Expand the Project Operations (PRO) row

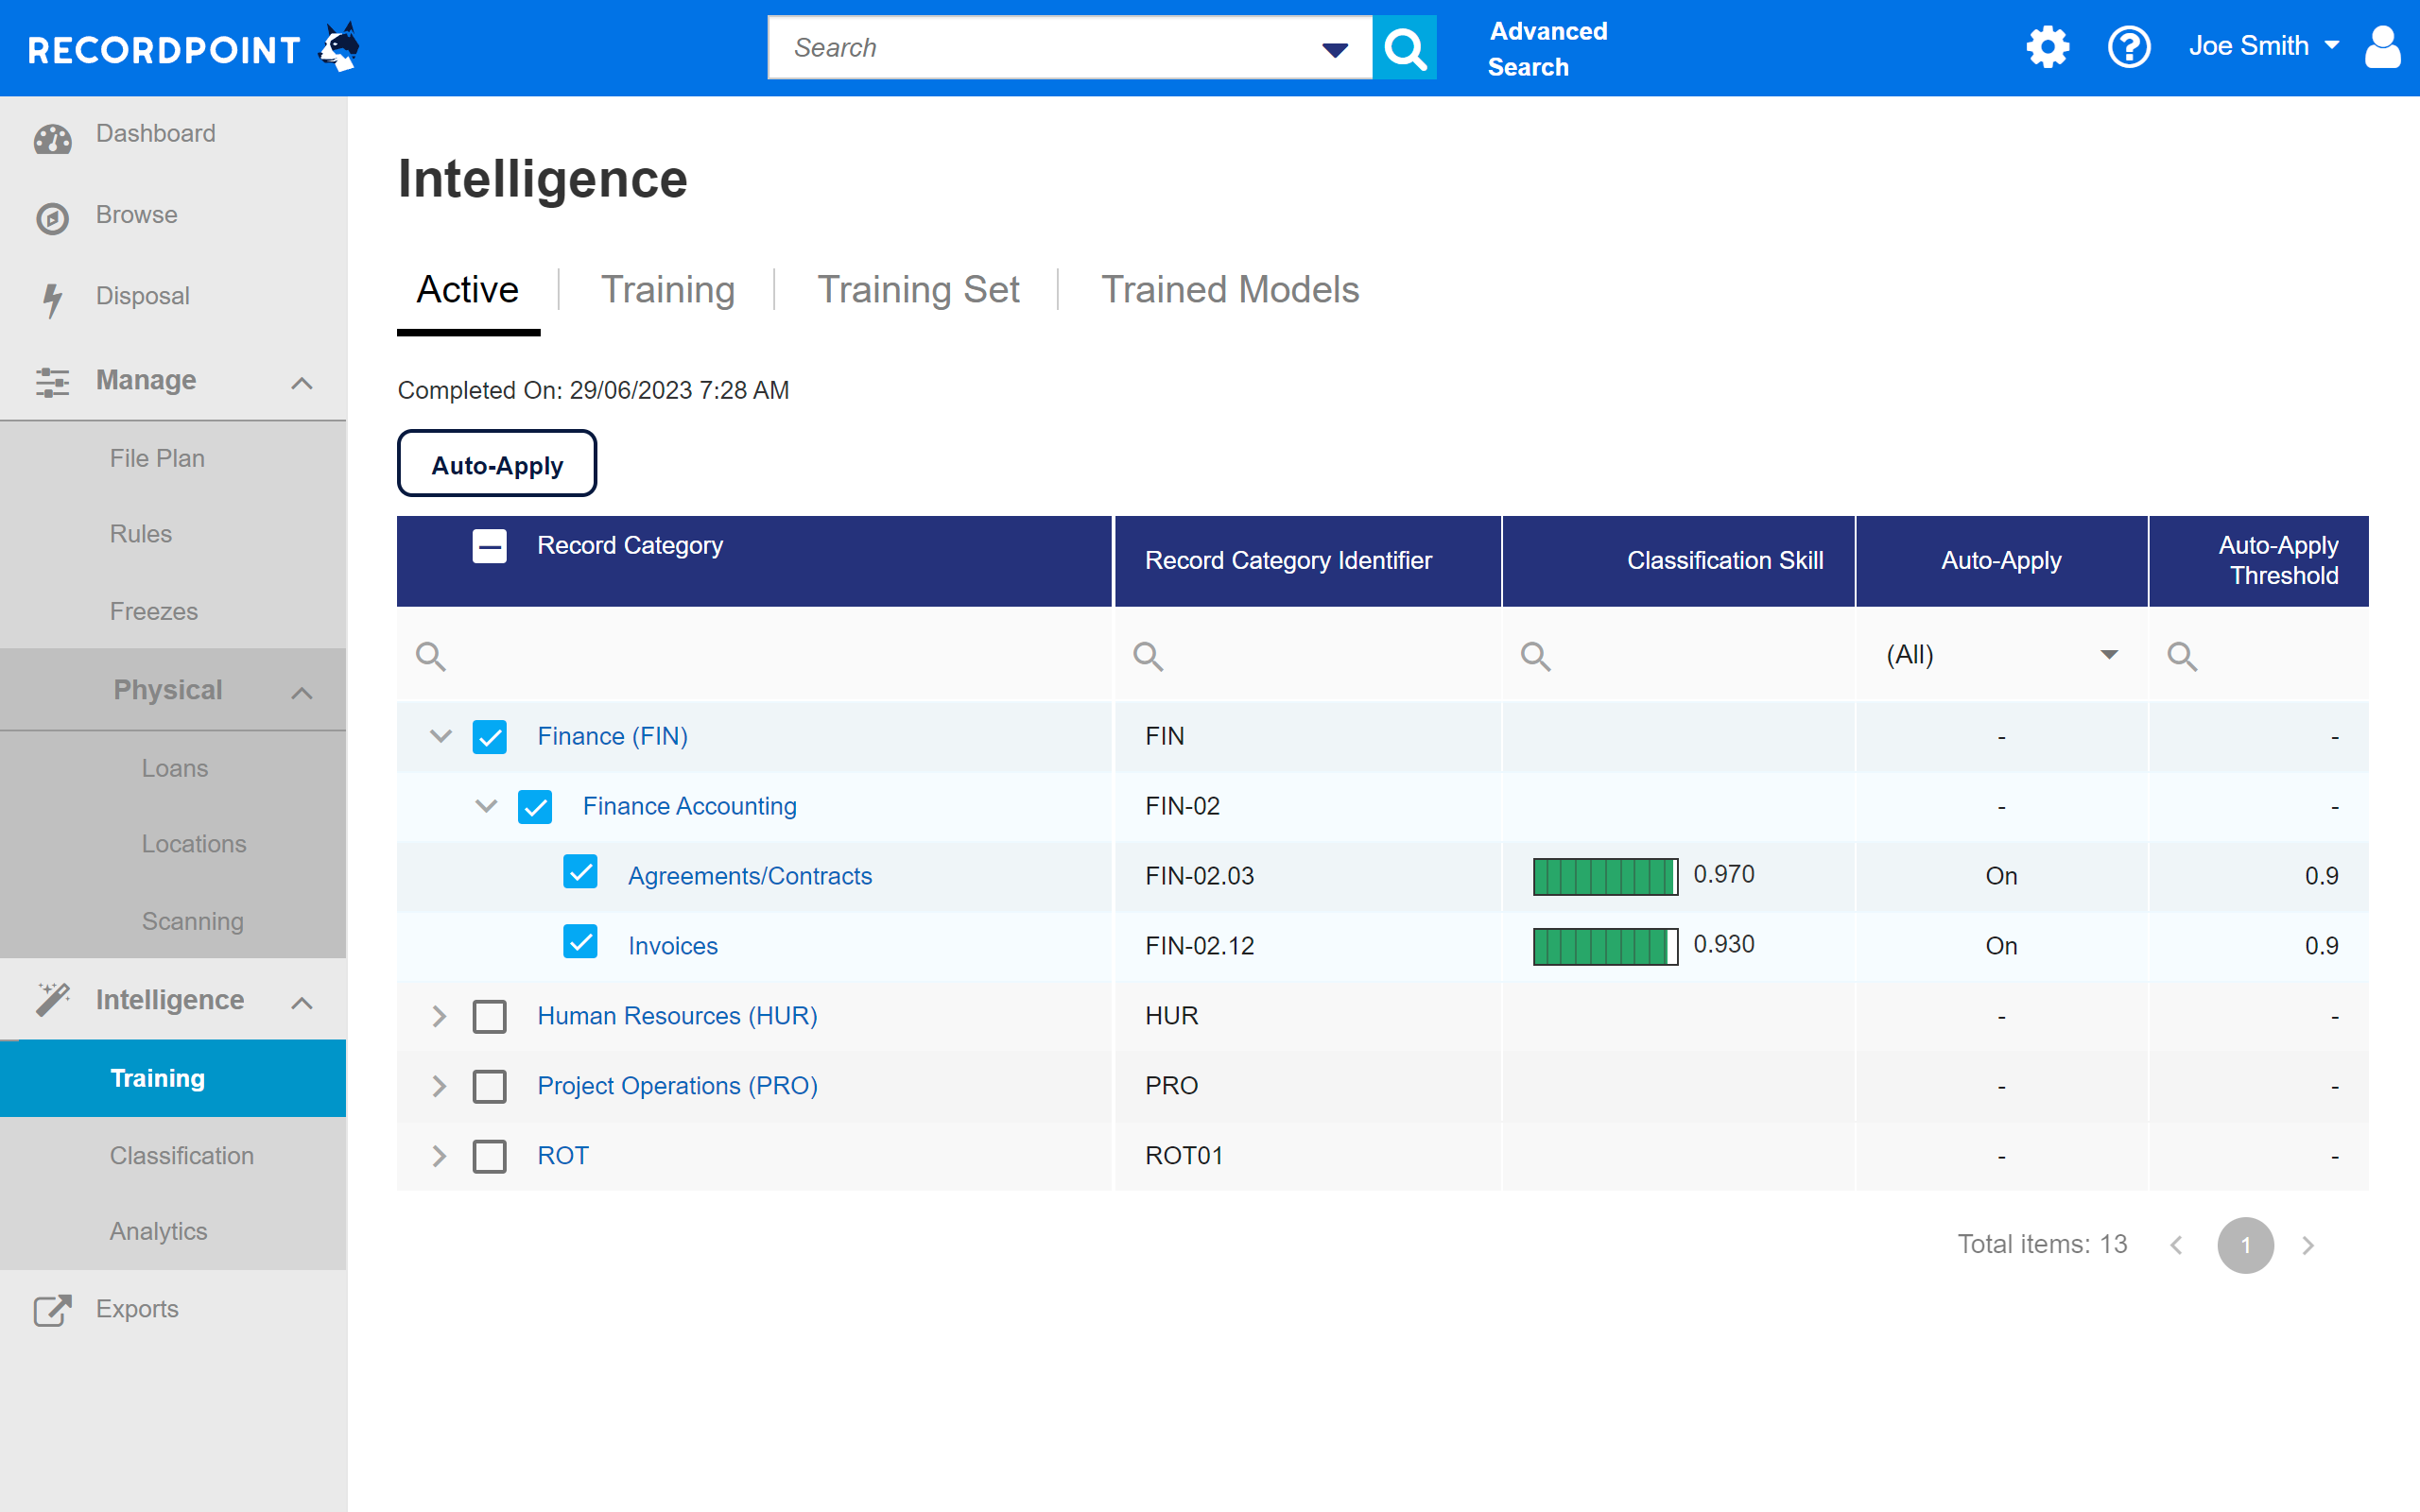point(439,1087)
